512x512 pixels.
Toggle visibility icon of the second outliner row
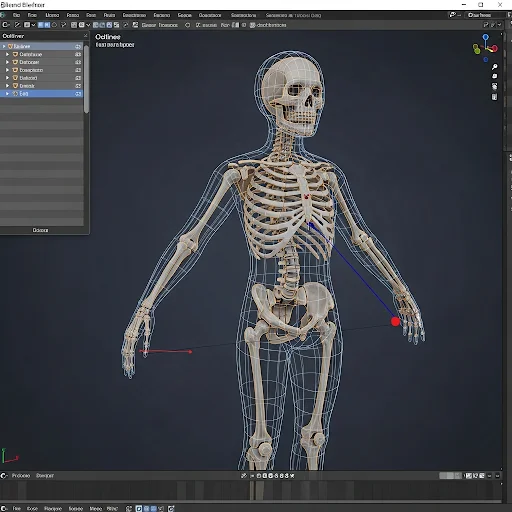78,54
